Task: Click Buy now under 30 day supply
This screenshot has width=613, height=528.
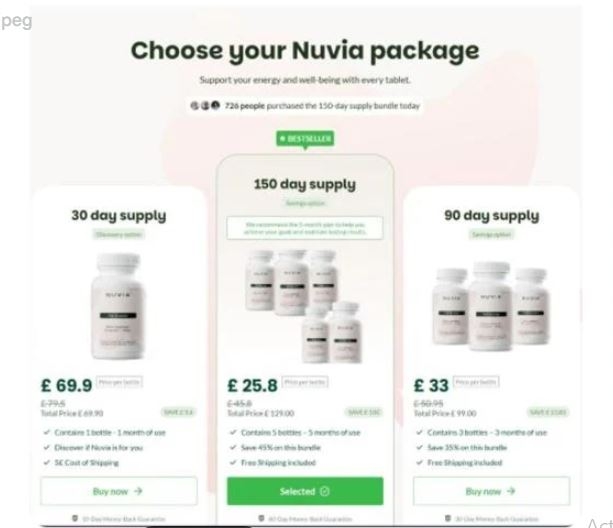Action: tap(119, 491)
